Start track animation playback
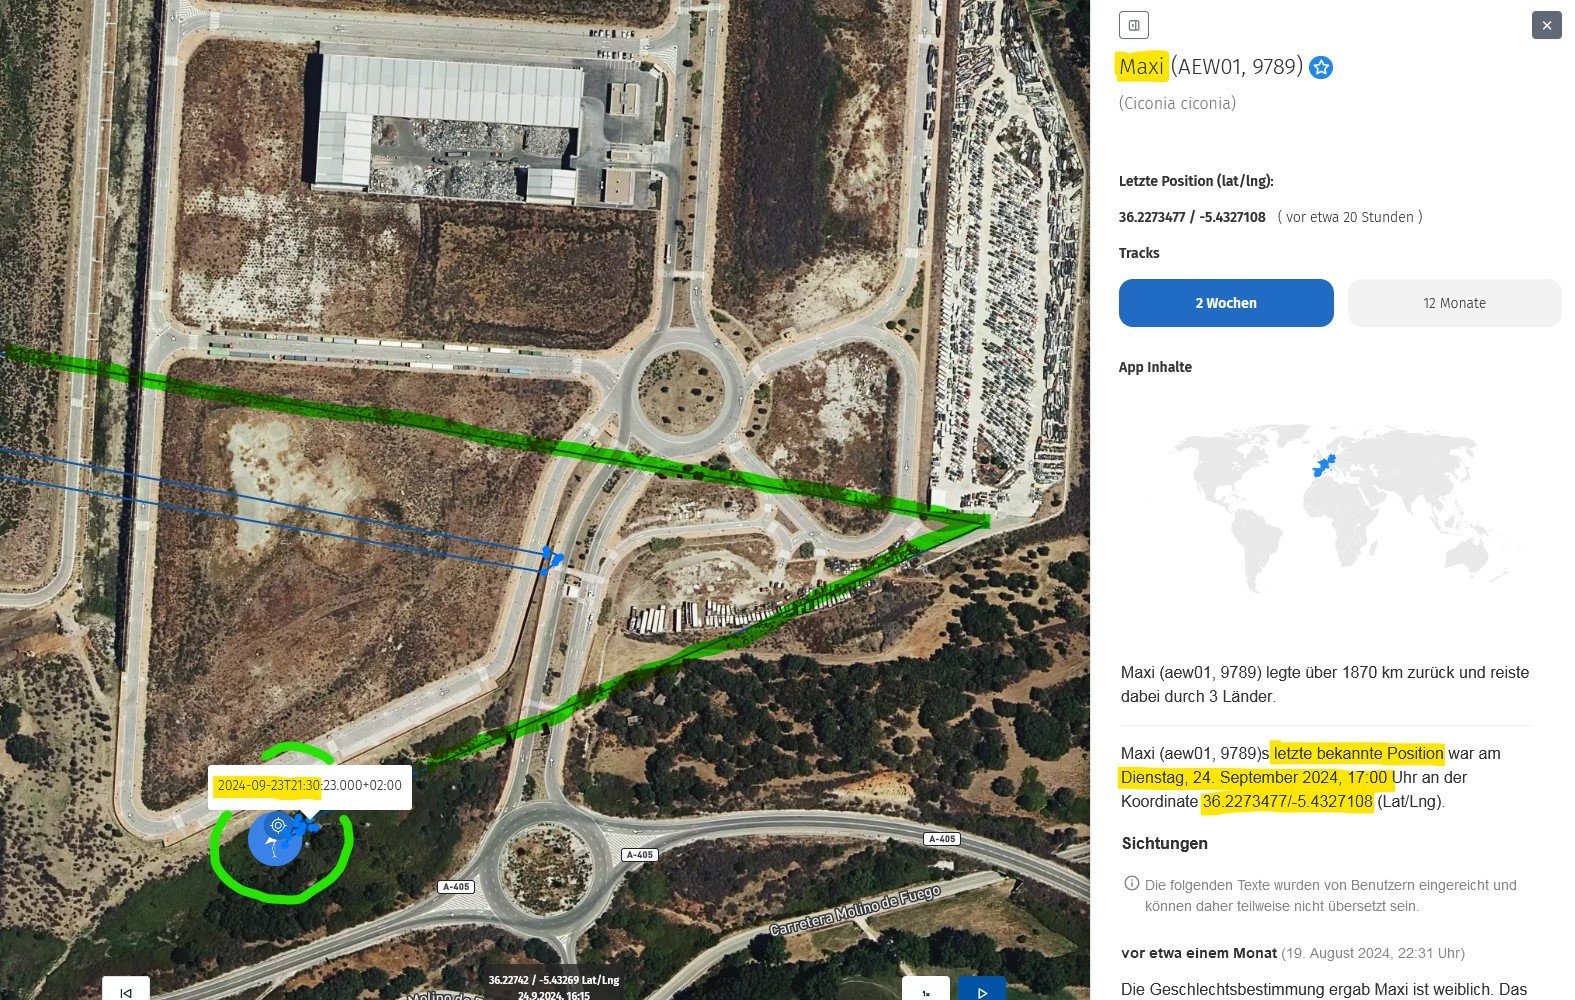This screenshot has height=1000, width=1575. coord(982,989)
